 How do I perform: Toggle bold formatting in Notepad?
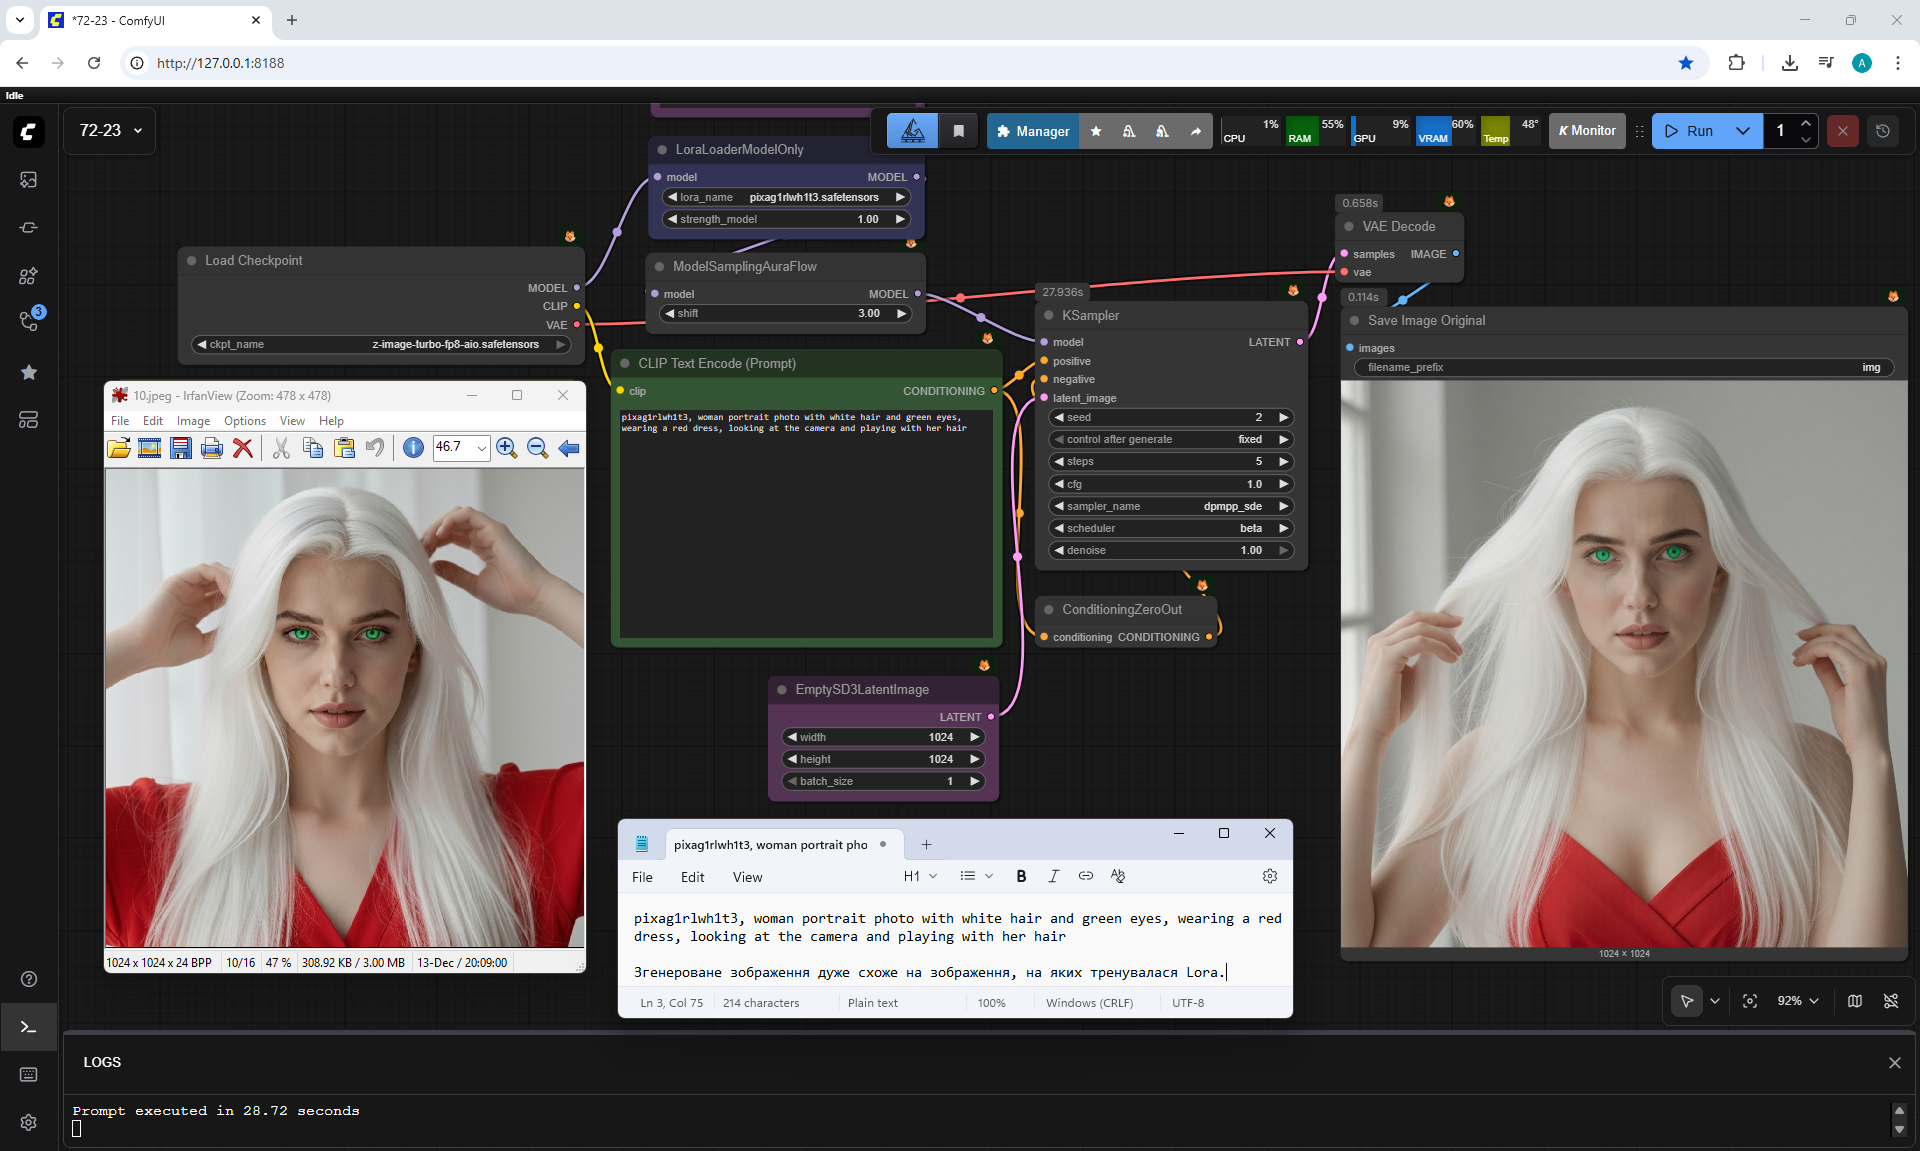tap(1021, 876)
